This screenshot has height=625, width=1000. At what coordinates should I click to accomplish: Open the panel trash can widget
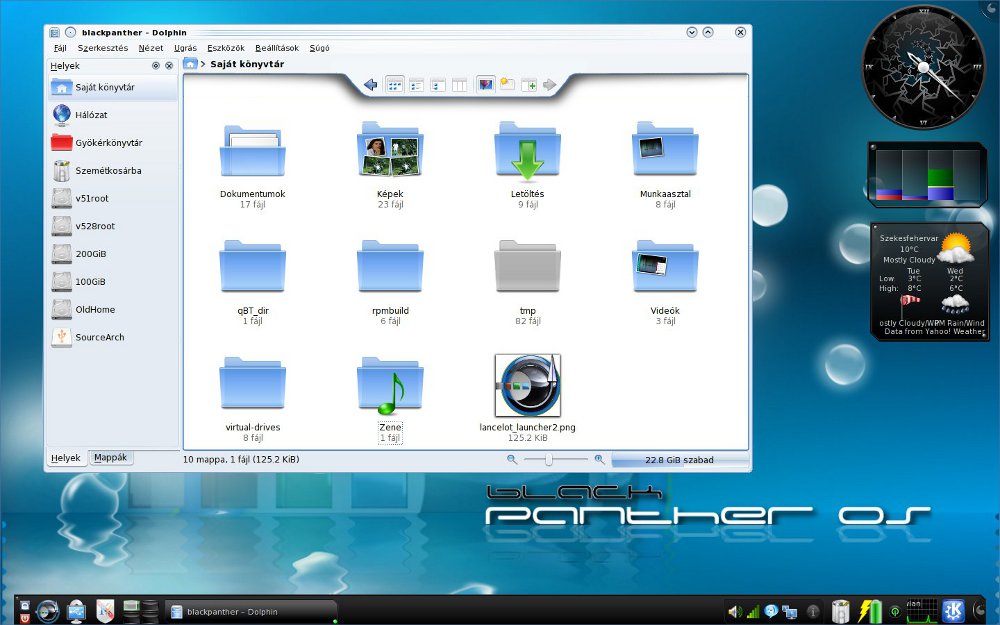click(x=841, y=611)
